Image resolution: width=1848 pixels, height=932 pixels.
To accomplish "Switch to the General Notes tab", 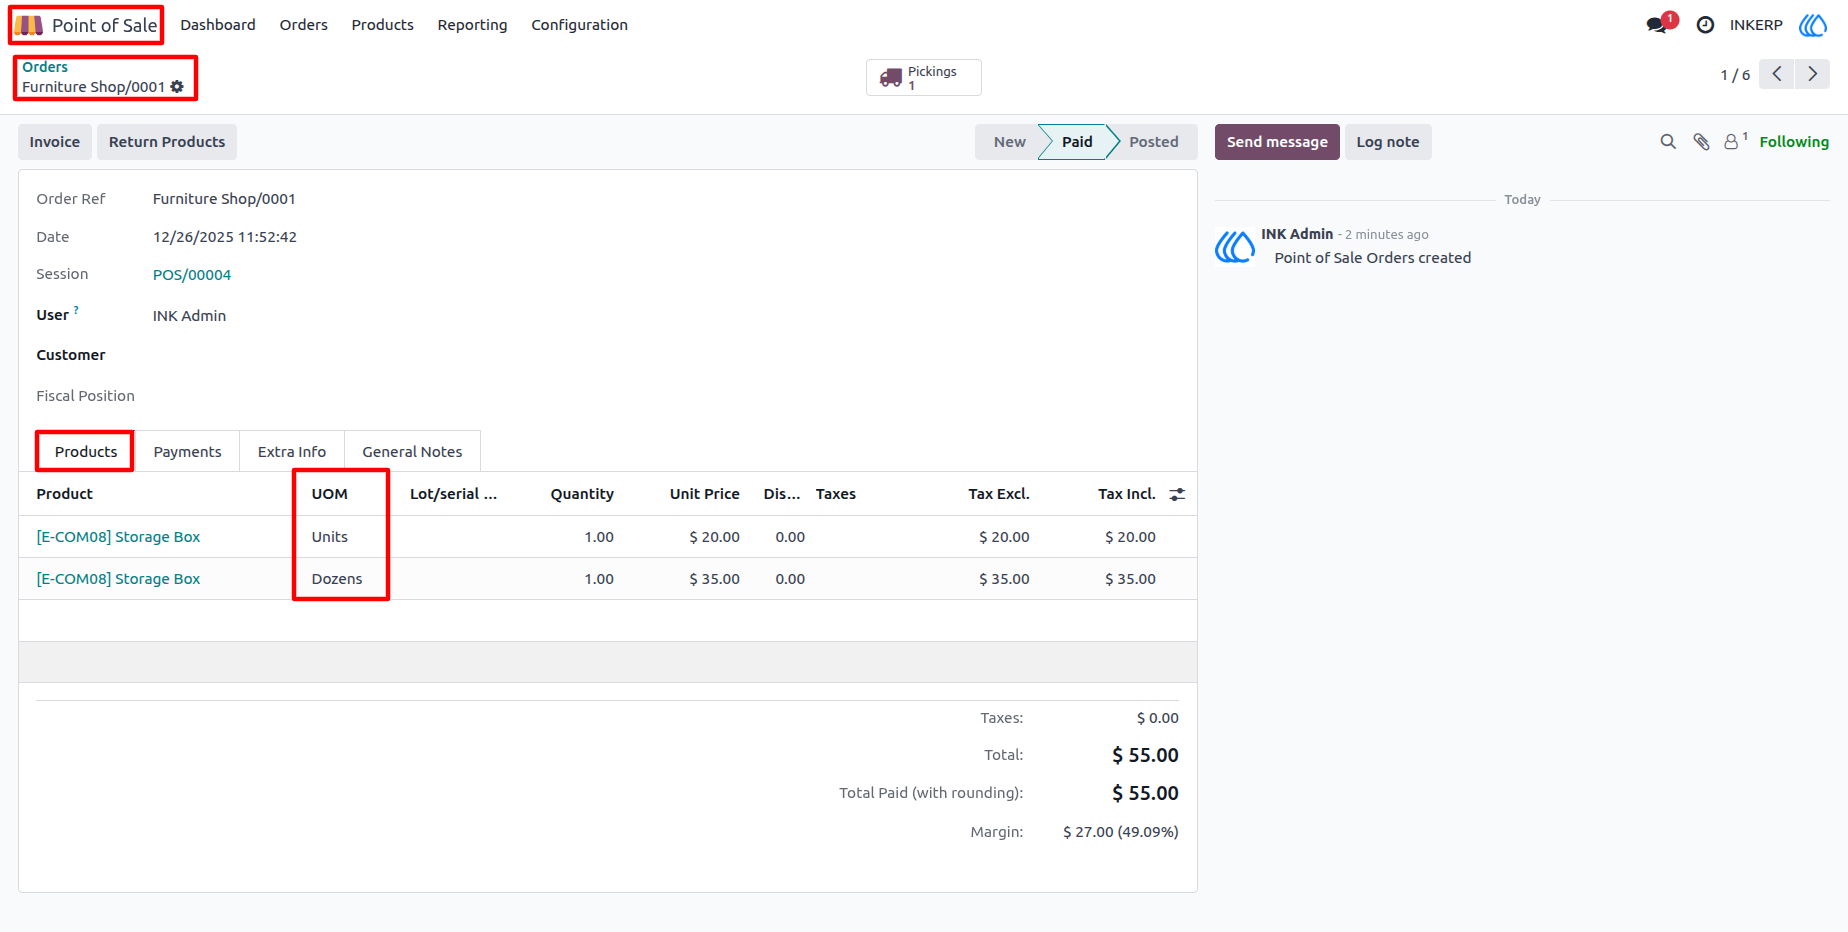I will [412, 452].
